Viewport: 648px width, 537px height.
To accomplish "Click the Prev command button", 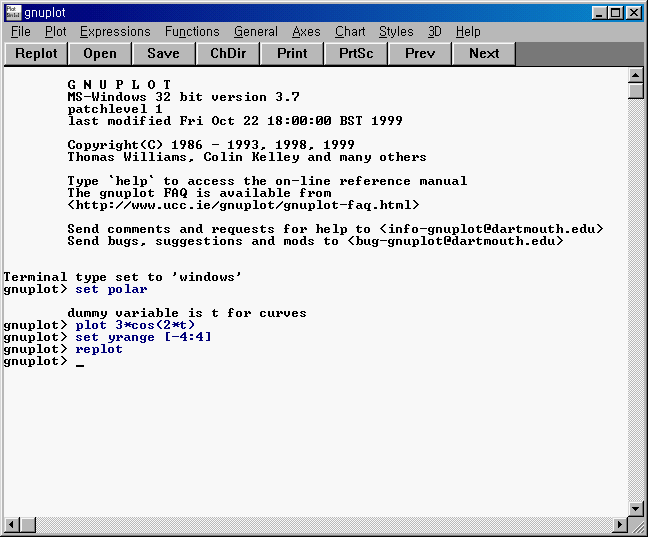I will 420,54.
